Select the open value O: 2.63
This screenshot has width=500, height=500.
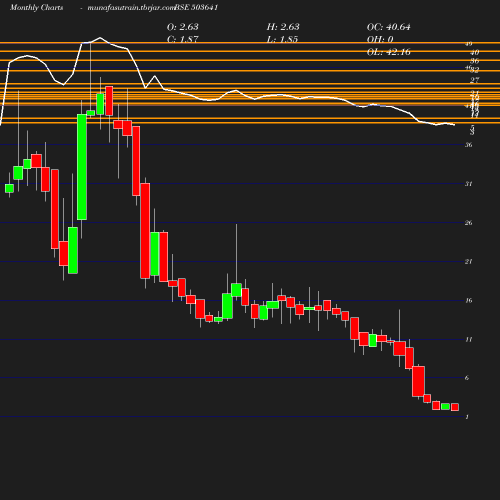click(183, 27)
